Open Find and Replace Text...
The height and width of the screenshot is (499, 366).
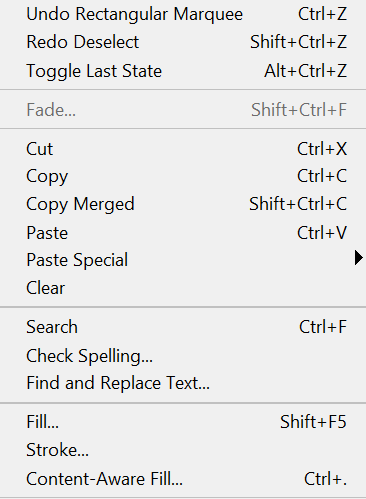[x=183, y=383]
